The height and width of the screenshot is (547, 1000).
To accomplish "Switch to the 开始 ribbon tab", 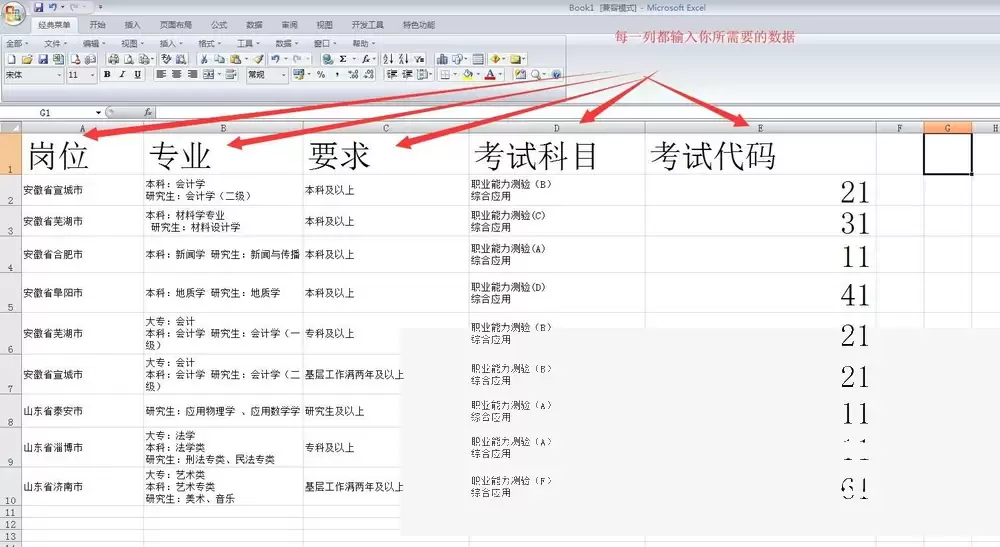I will (97, 25).
